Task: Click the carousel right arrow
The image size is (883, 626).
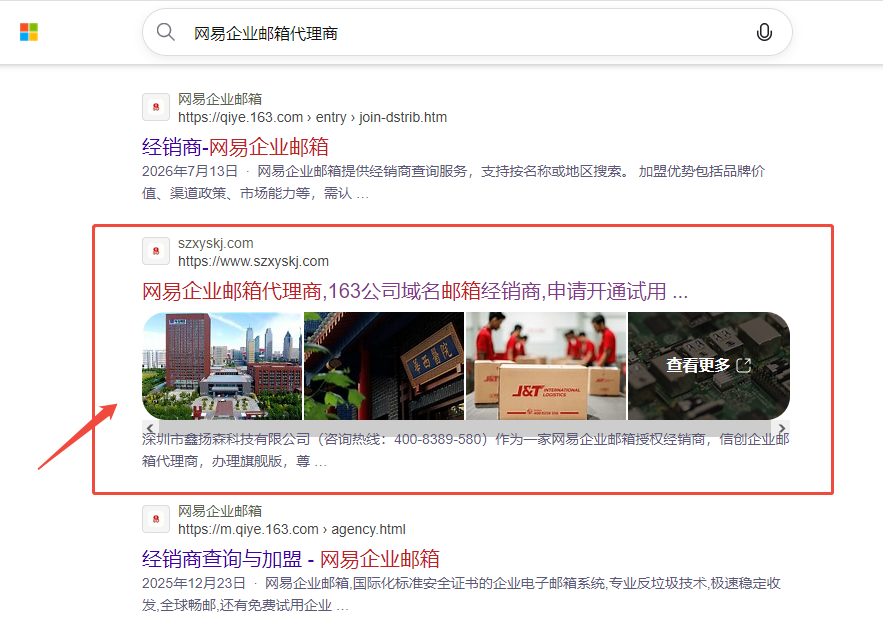Action: click(x=782, y=428)
